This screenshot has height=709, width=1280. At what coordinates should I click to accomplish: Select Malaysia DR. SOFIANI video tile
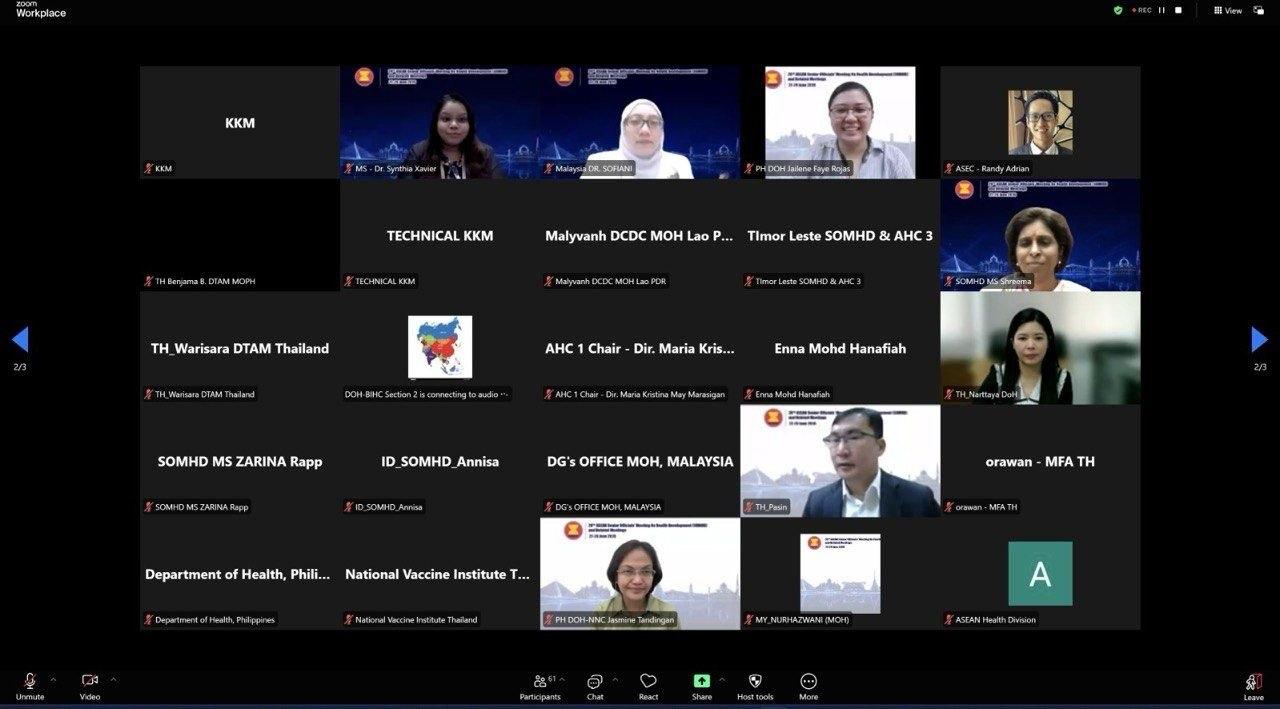coord(640,122)
